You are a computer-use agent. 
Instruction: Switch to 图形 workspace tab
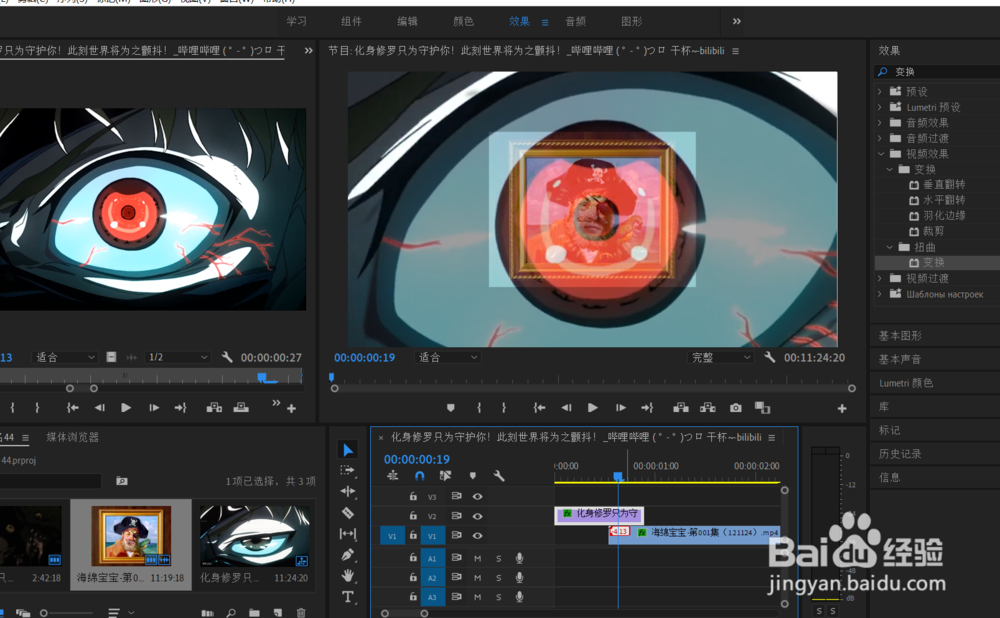631,21
